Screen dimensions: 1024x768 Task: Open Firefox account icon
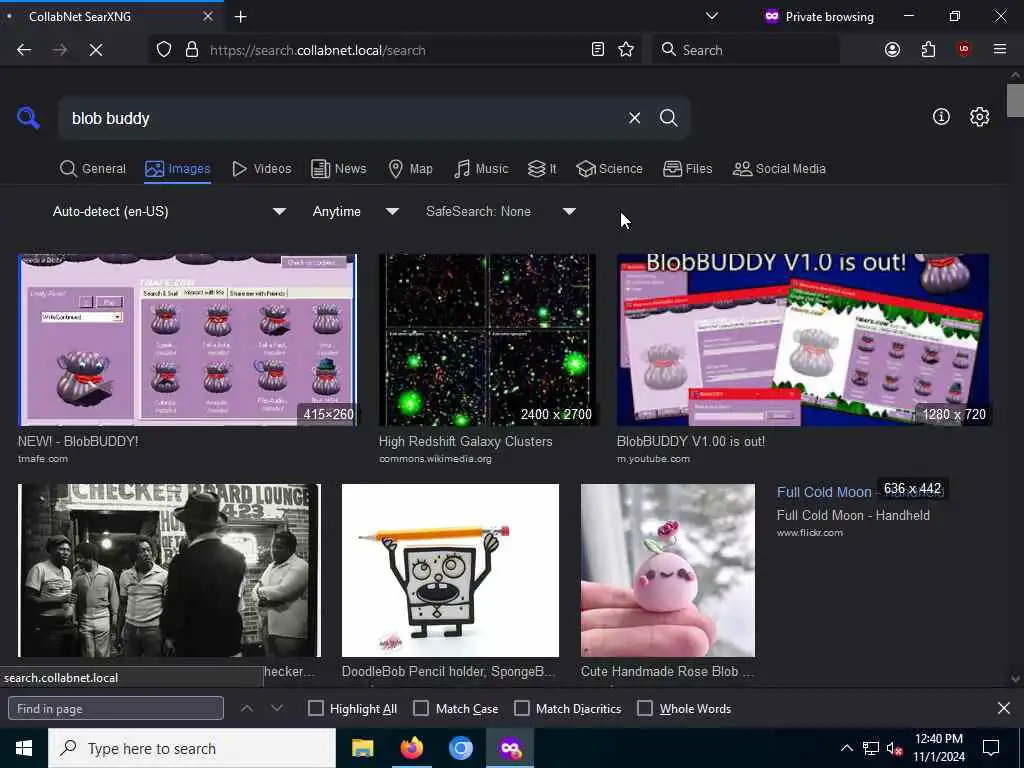click(x=892, y=50)
